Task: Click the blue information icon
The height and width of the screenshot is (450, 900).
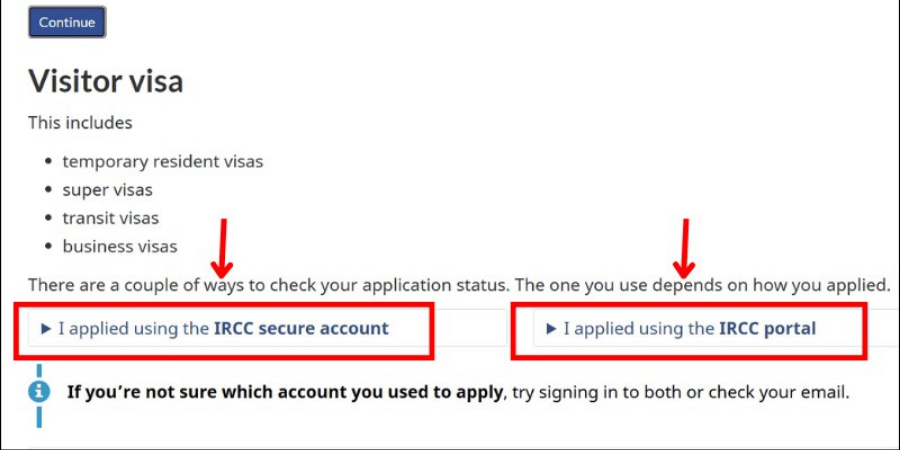Action: coord(39,391)
